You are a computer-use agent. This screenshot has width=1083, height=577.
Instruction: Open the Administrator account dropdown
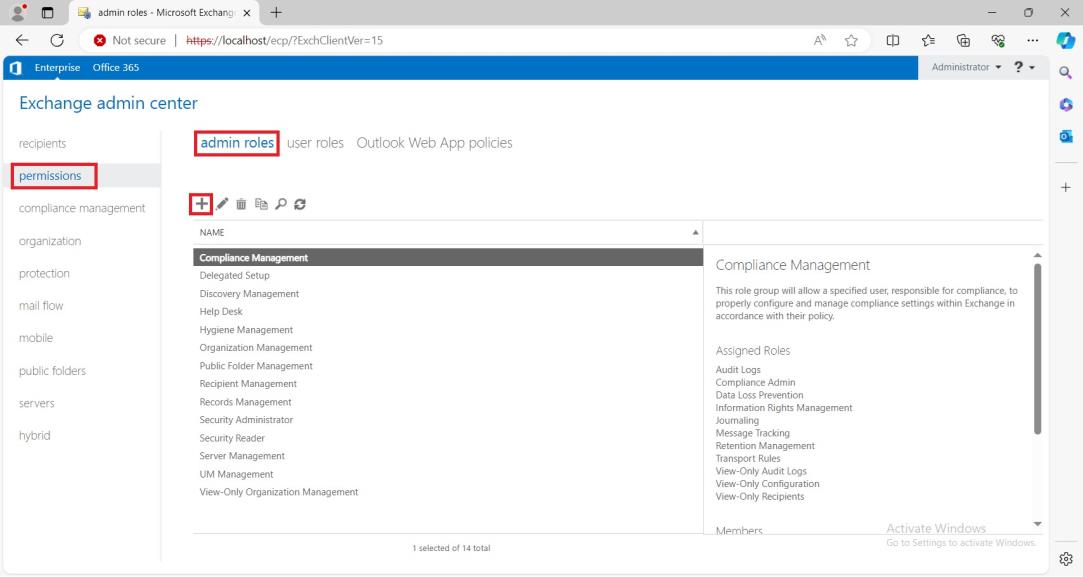(x=966, y=67)
